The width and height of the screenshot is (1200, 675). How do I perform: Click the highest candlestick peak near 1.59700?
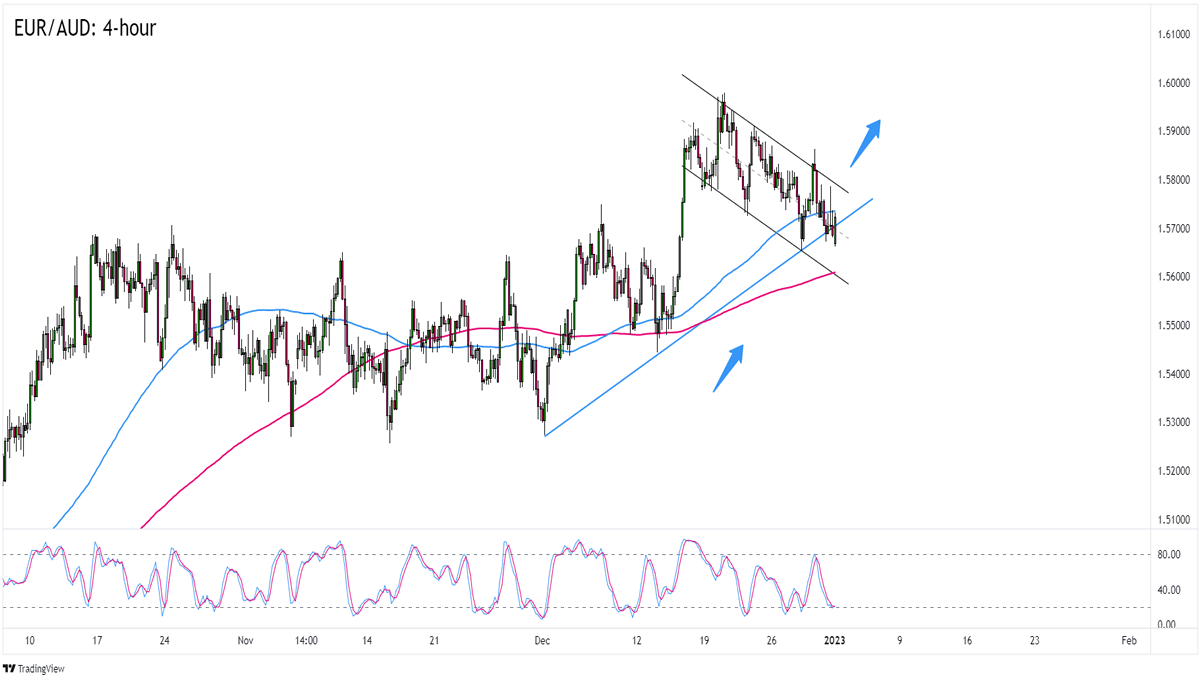pyautogui.click(x=722, y=97)
